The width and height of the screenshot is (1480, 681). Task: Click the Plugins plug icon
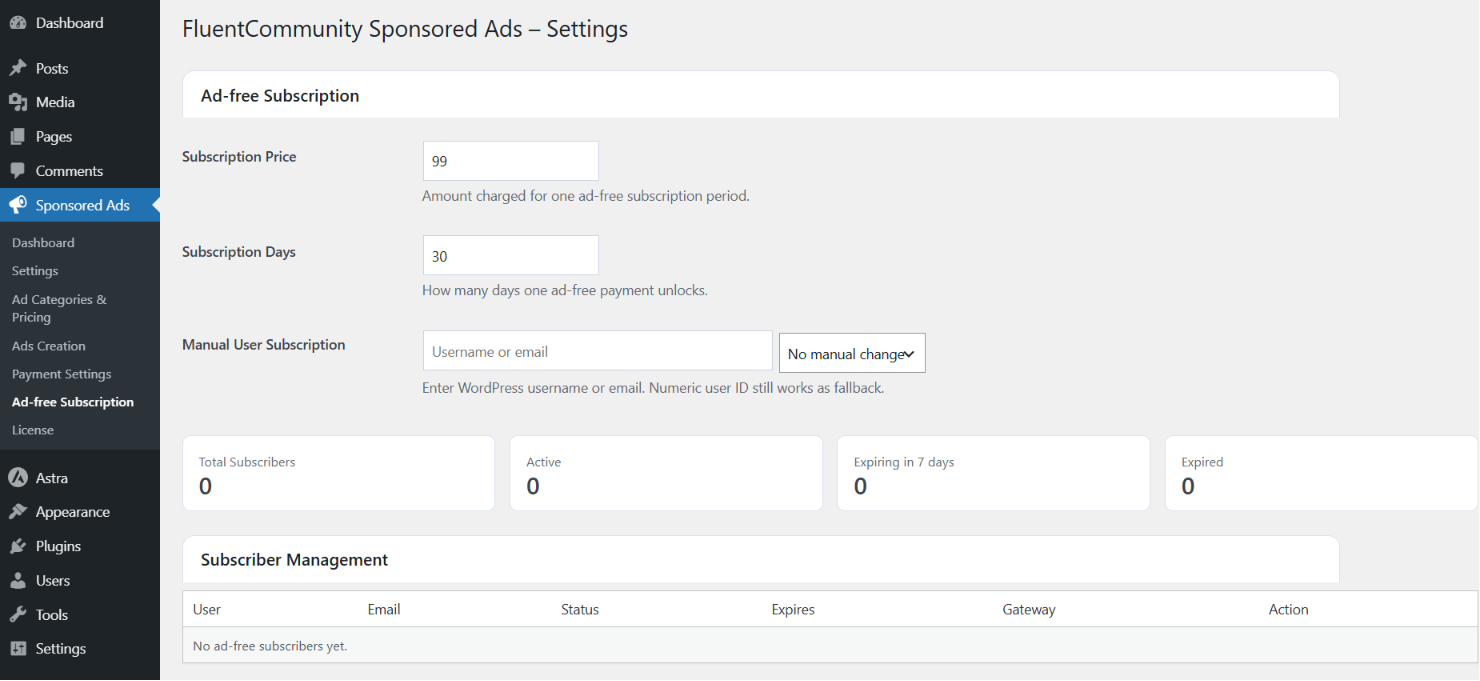17,546
